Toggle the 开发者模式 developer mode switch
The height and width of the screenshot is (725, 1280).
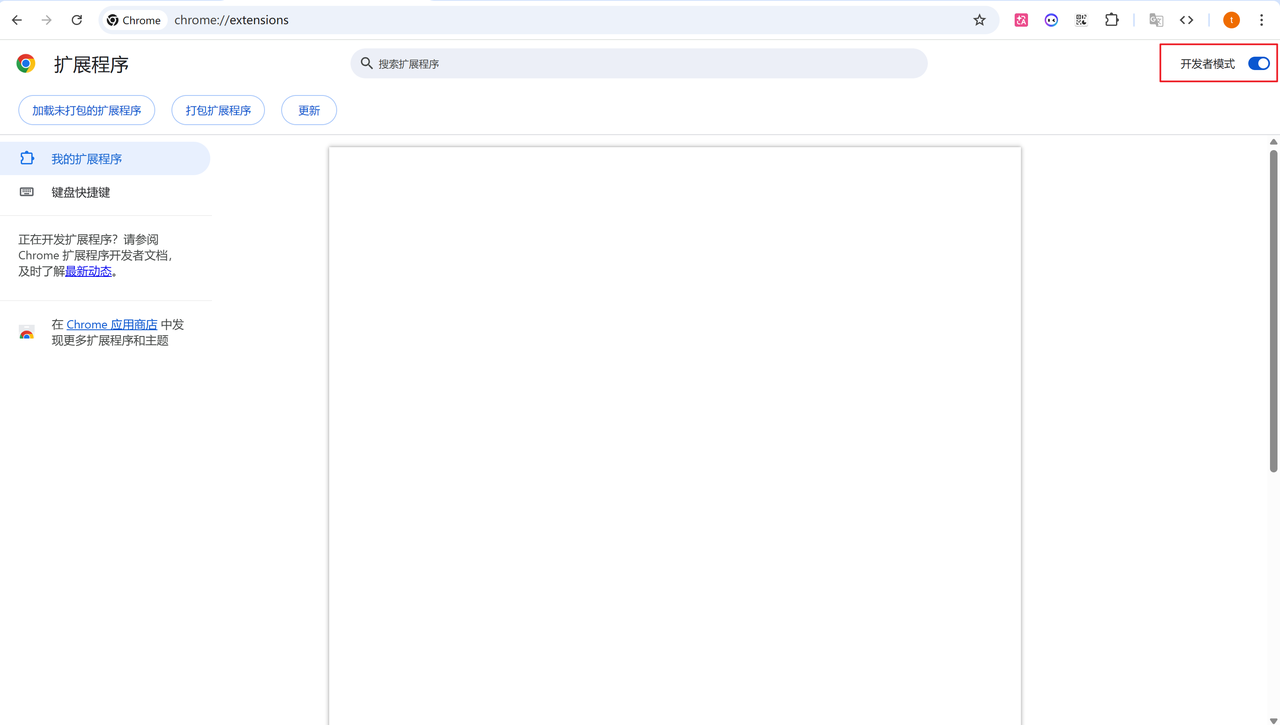1258,64
